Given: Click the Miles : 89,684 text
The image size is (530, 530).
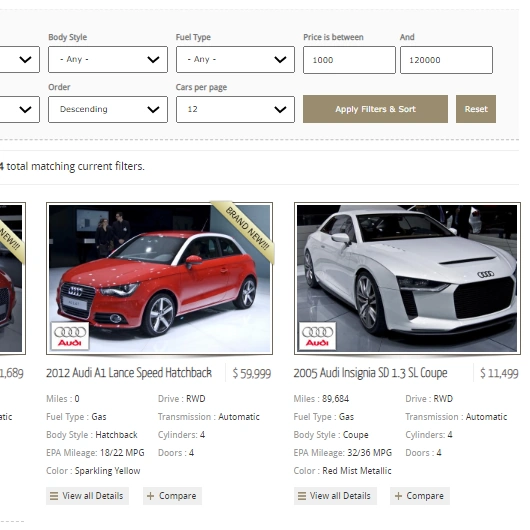Looking at the screenshot, I should 321,399.
